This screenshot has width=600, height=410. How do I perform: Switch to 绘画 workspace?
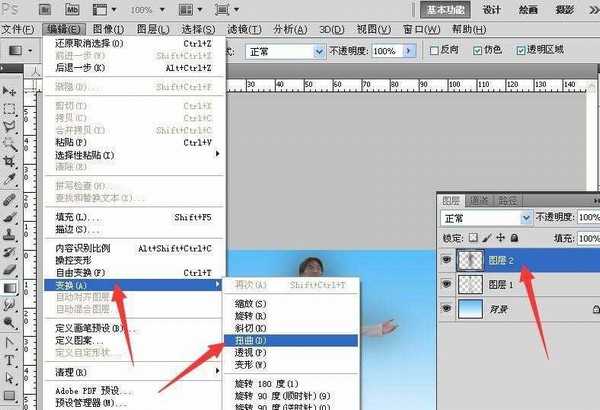tap(528, 10)
